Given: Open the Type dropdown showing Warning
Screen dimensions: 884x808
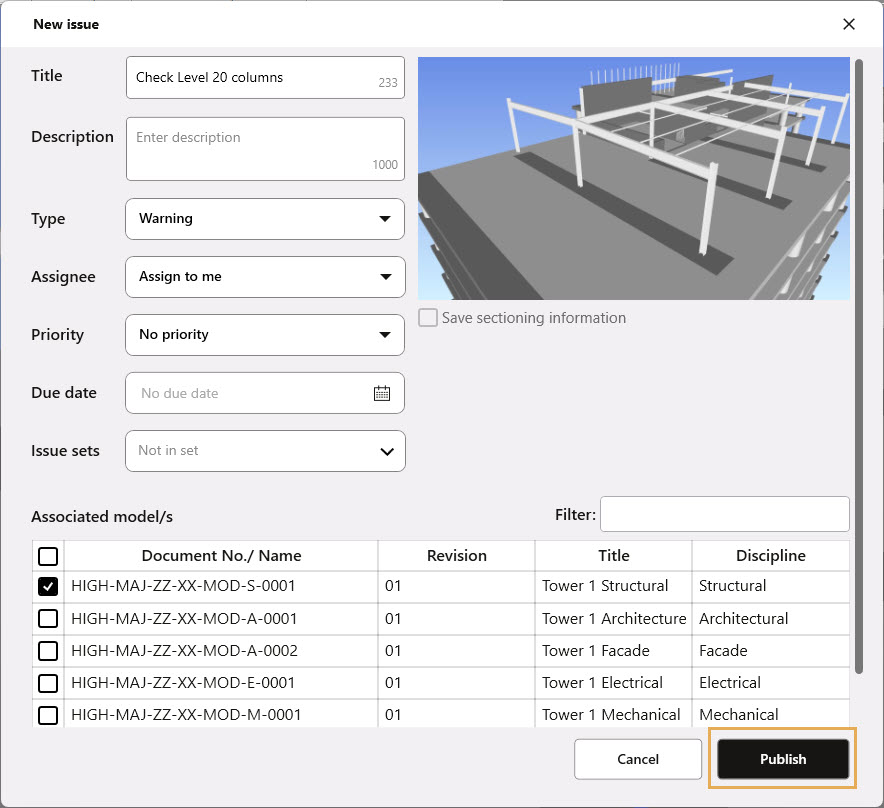Looking at the screenshot, I should [x=265, y=219].
